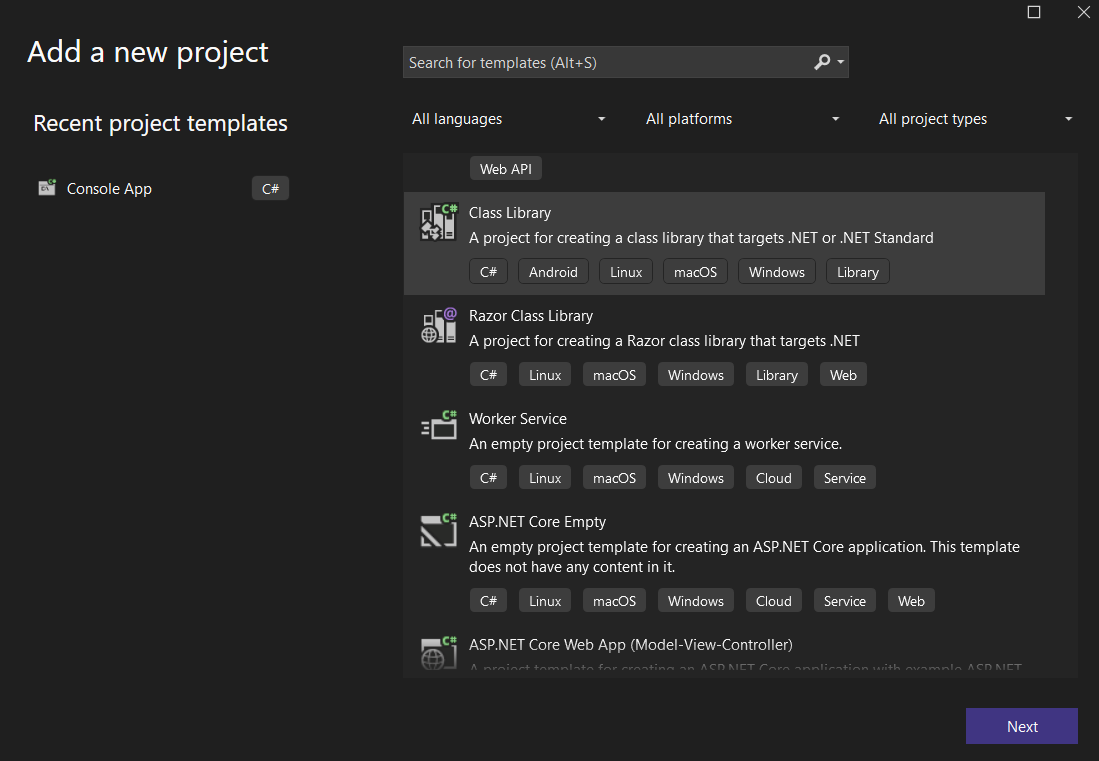Click the macOS tag under ASP.NET Core Empty
Viewport: 1099px width, 761px height.
[x=614, y=601]
